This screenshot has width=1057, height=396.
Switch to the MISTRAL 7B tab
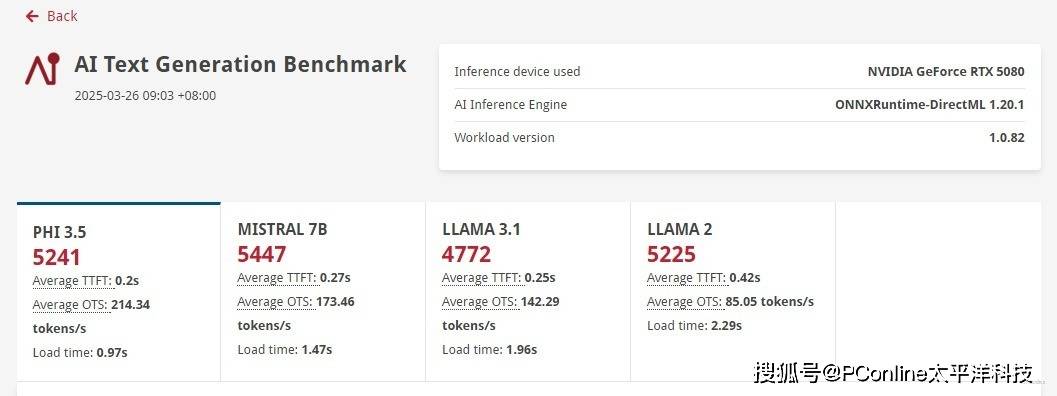point(323,291)
